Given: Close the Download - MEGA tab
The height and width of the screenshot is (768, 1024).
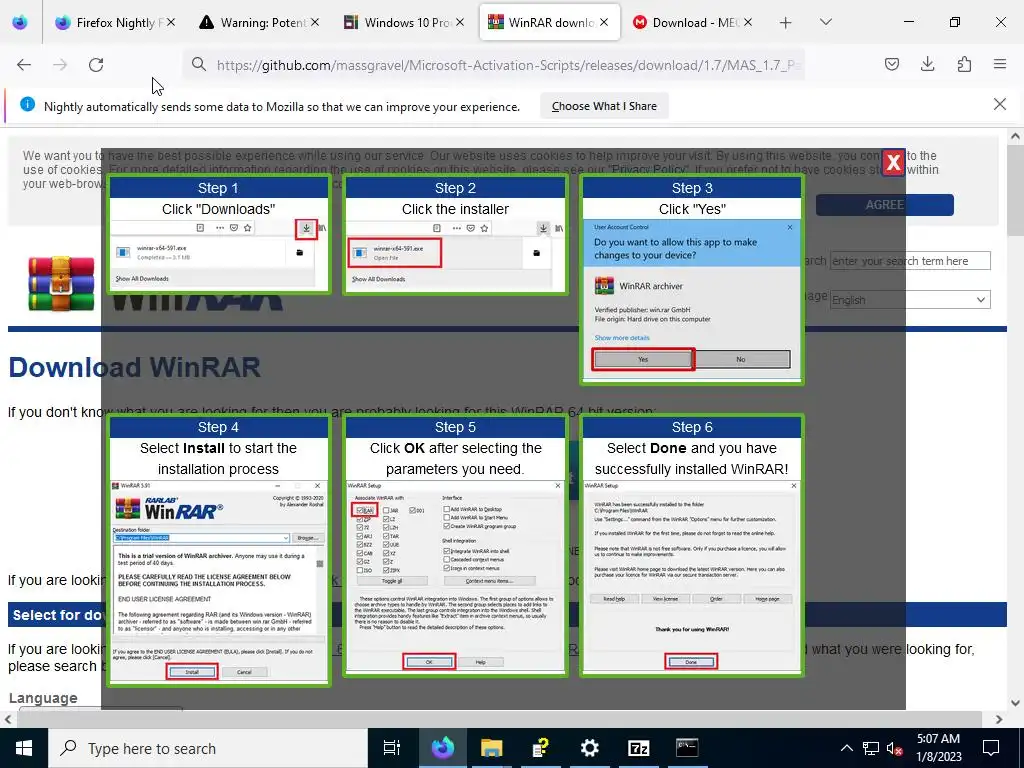Looking at the screenshot, I should 748,22.
